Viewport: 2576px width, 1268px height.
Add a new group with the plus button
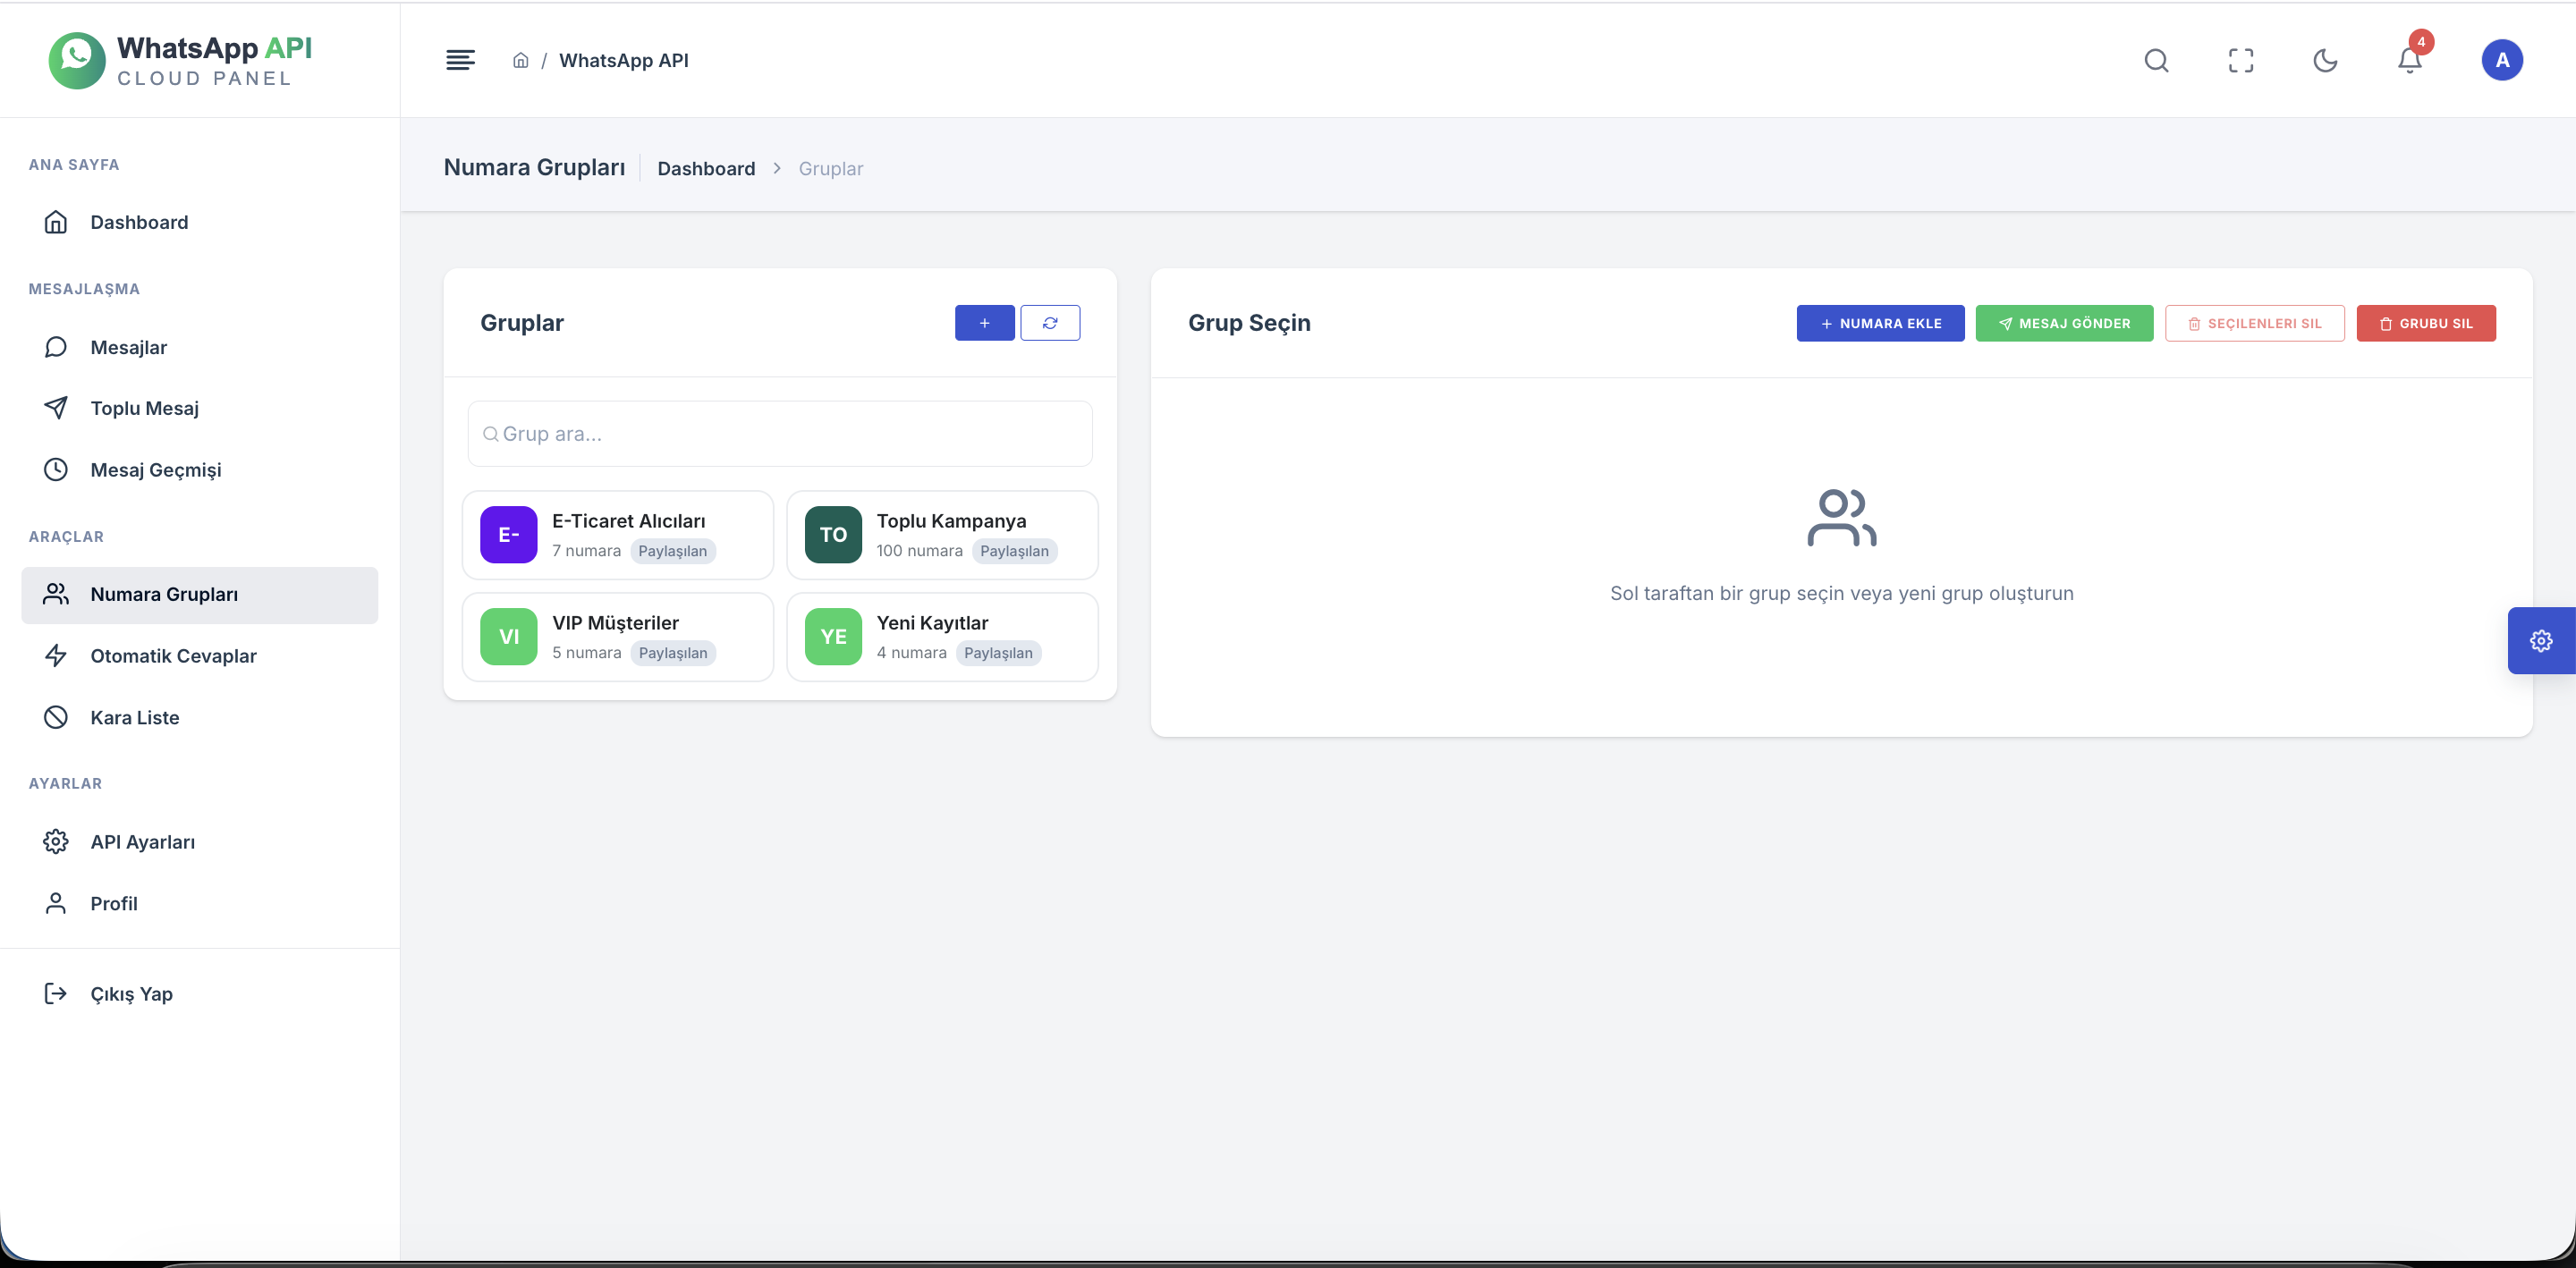[x=984, y=323]
